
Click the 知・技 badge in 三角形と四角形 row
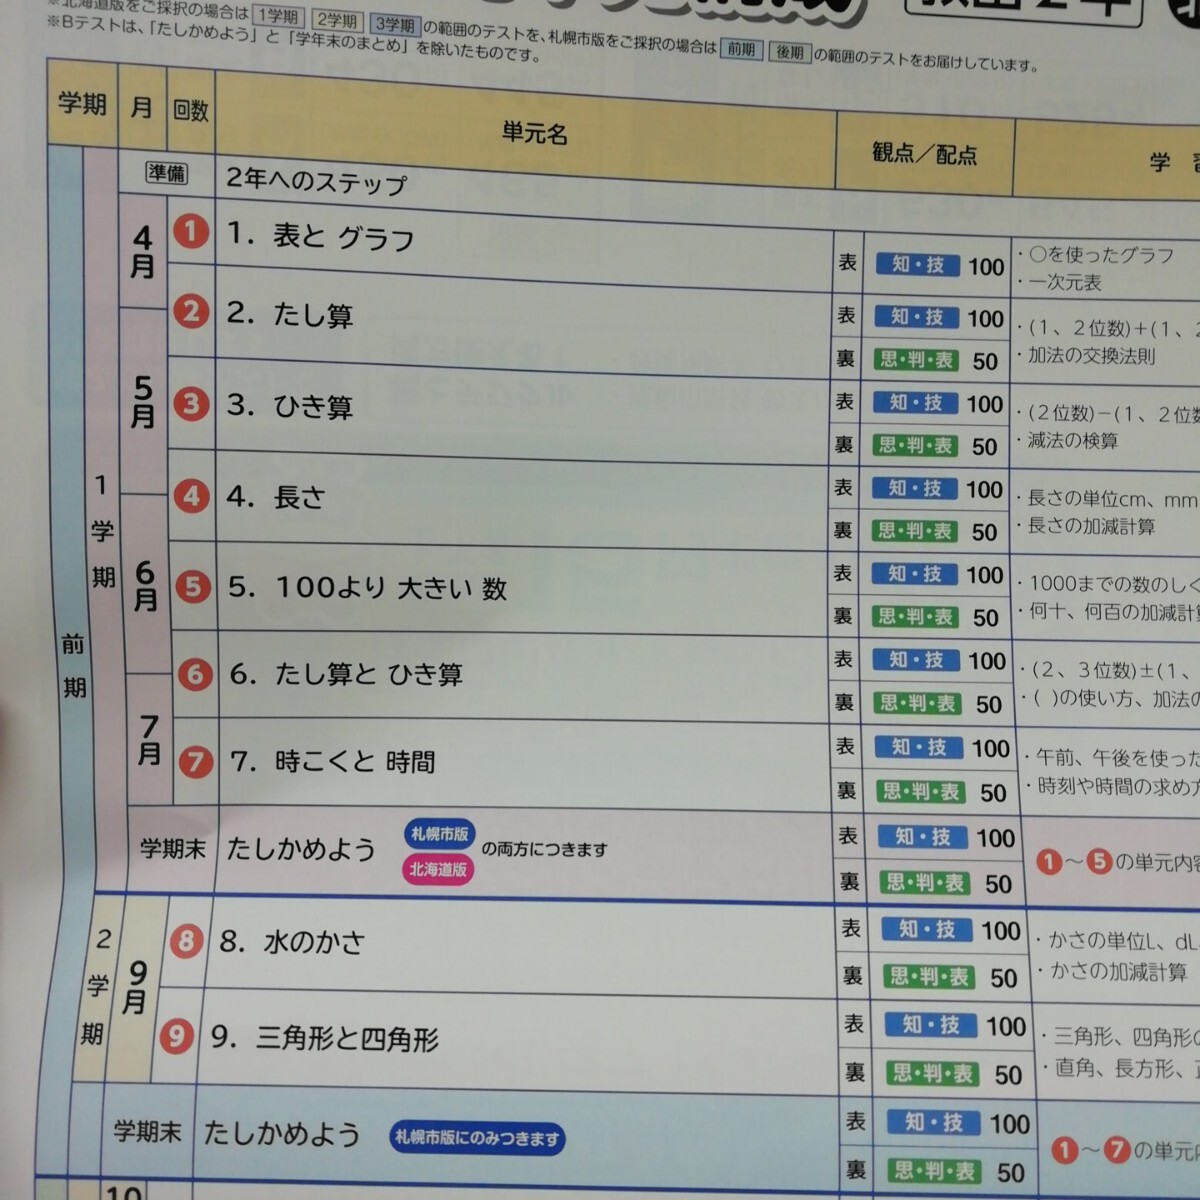pos(931,1025)
